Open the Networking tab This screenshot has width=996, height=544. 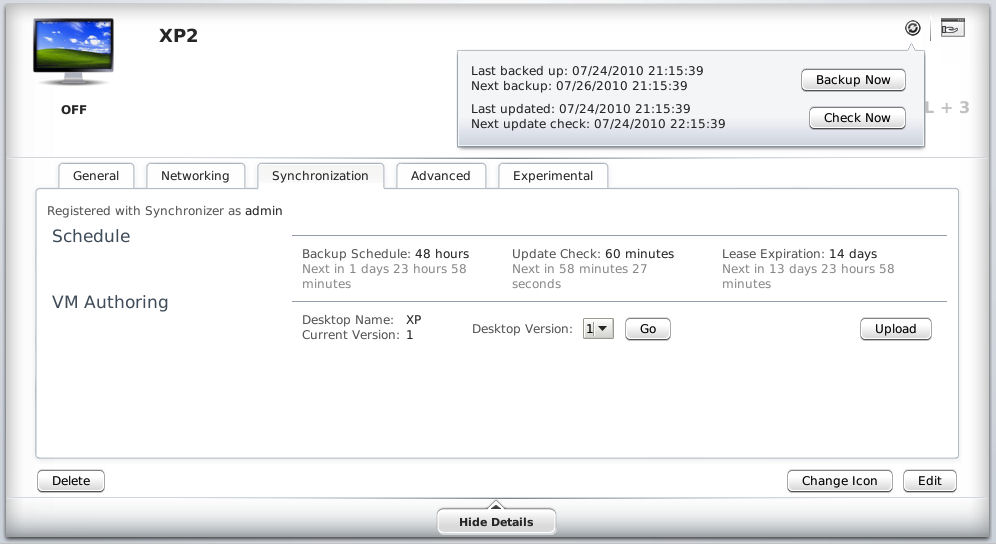(195, 176)
